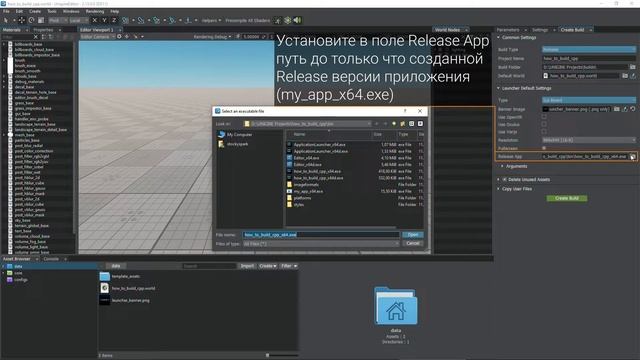Screen dimensions: 640x360
Task: Open the Rendering menu
Action: [95, 11]
